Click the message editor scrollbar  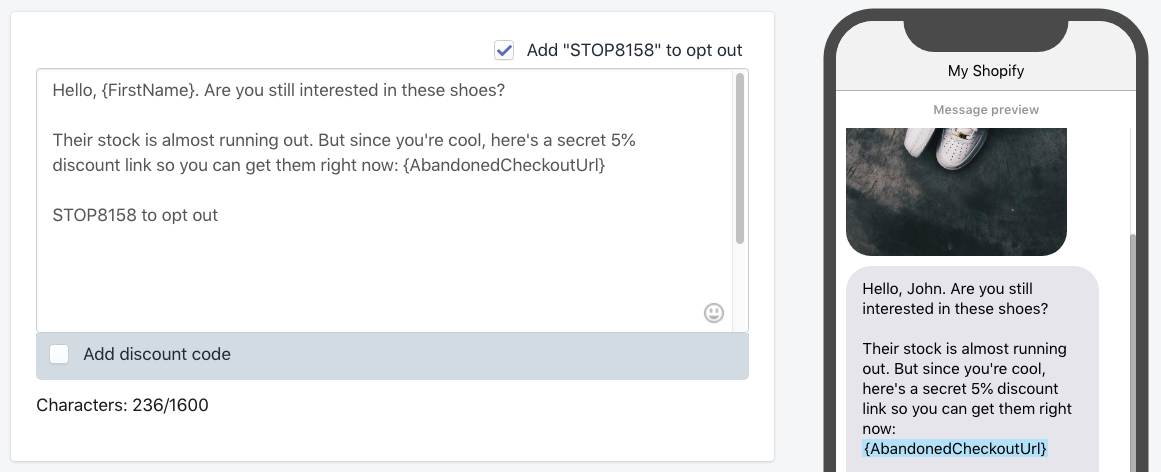(x=740, y=159)
